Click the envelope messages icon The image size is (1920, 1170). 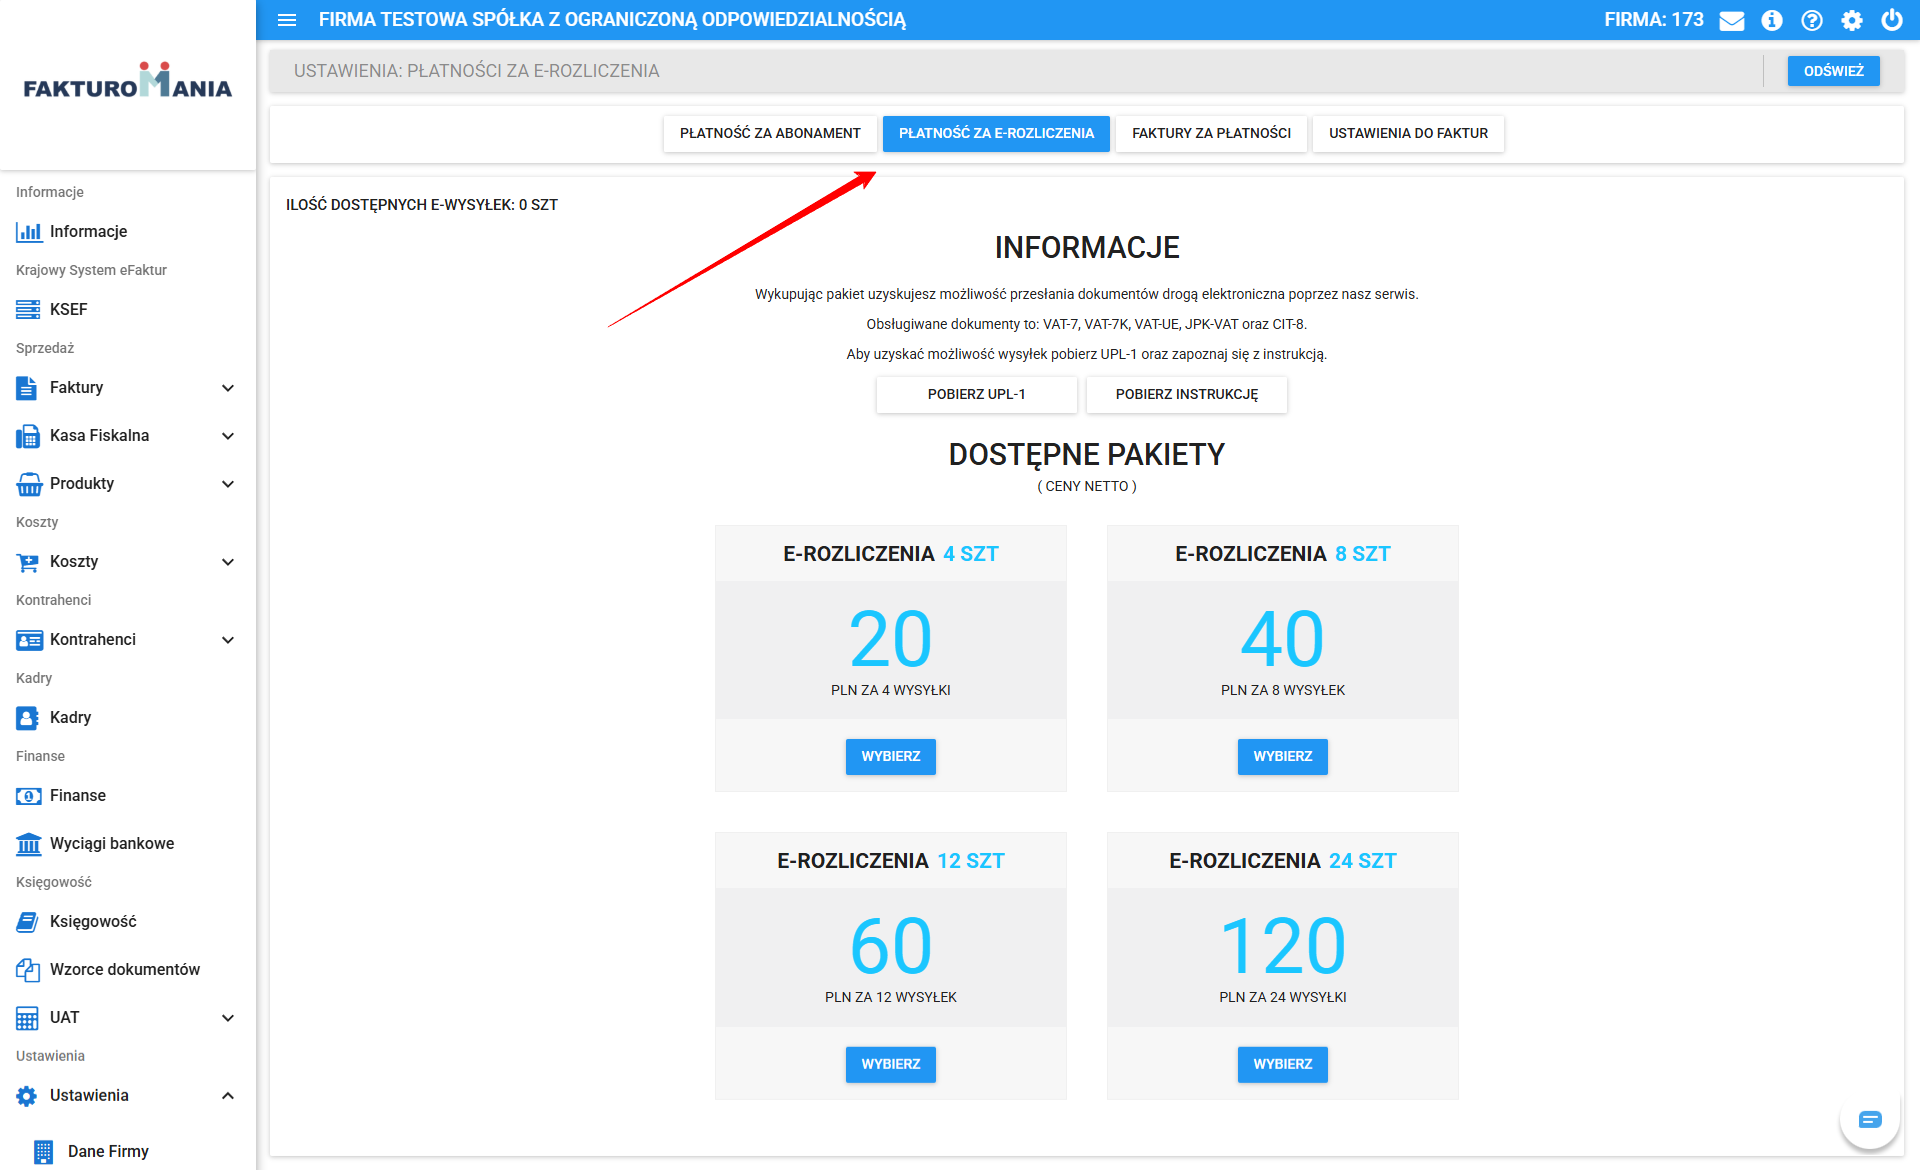[x=1731, y=20]
